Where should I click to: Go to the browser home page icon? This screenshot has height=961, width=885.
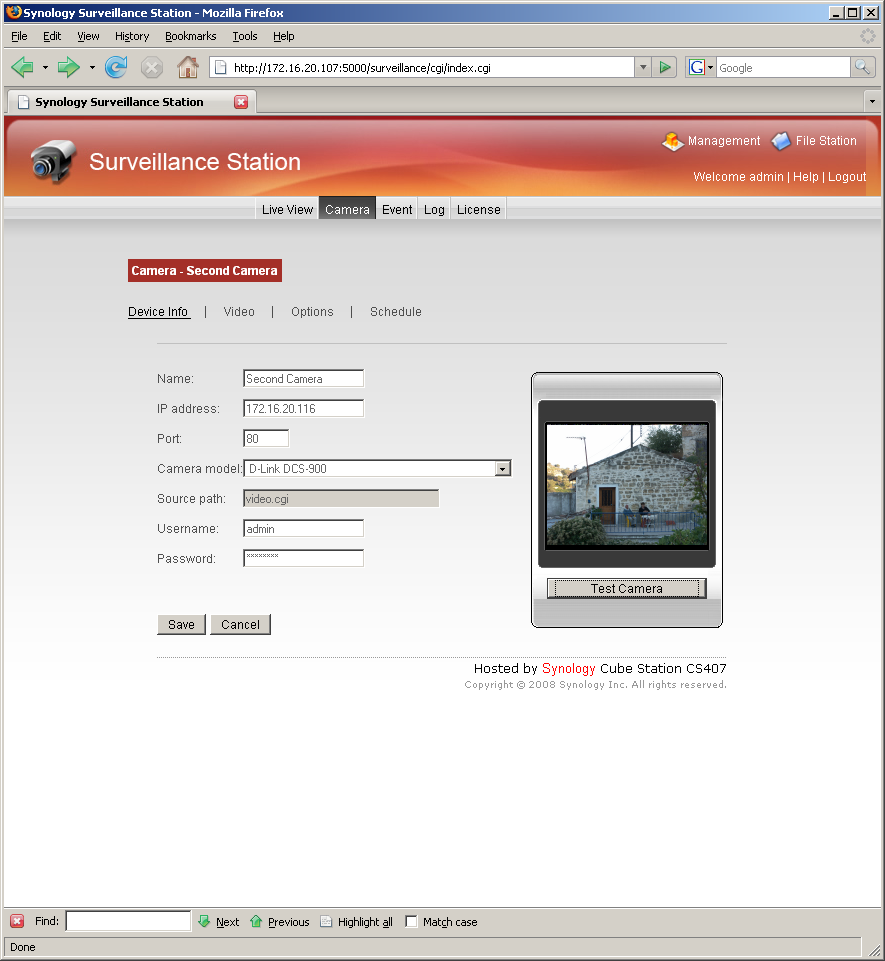click(x=188, y=67)
